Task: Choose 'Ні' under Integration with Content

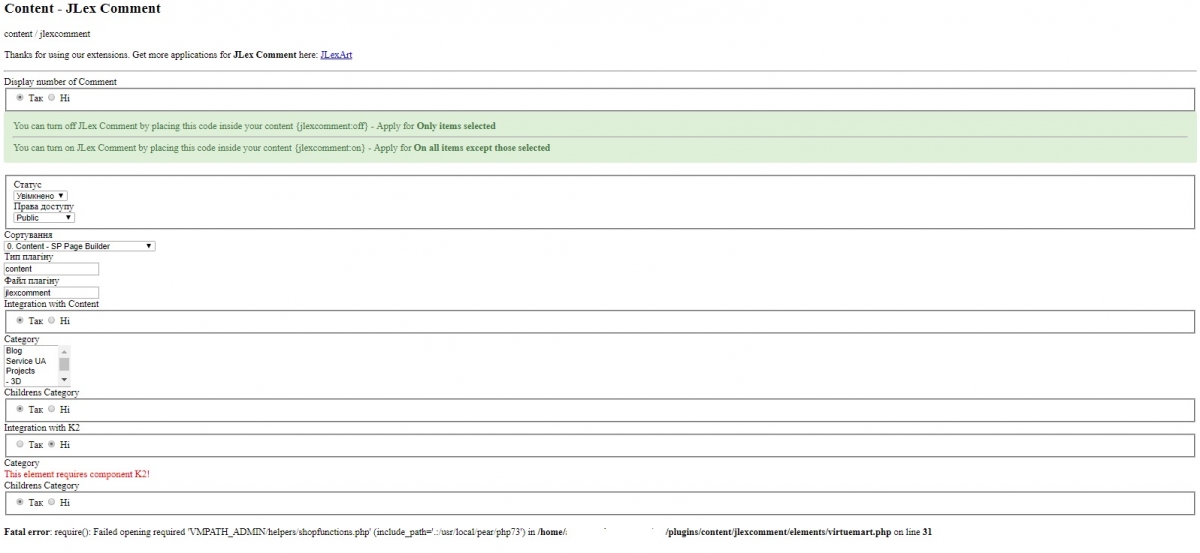Action: click(52, 321)
